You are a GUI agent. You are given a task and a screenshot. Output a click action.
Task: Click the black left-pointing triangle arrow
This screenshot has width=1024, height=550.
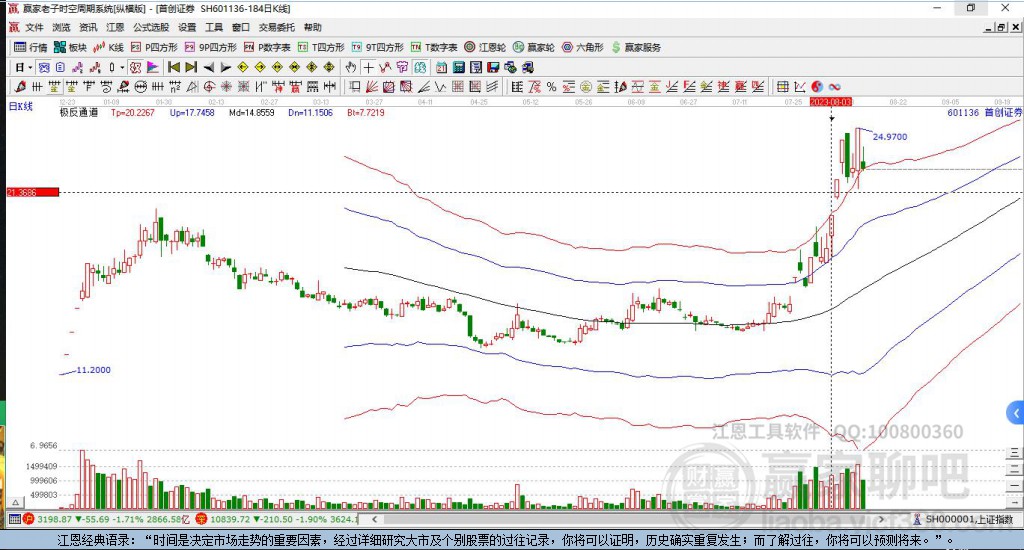(x=209, y=67)
